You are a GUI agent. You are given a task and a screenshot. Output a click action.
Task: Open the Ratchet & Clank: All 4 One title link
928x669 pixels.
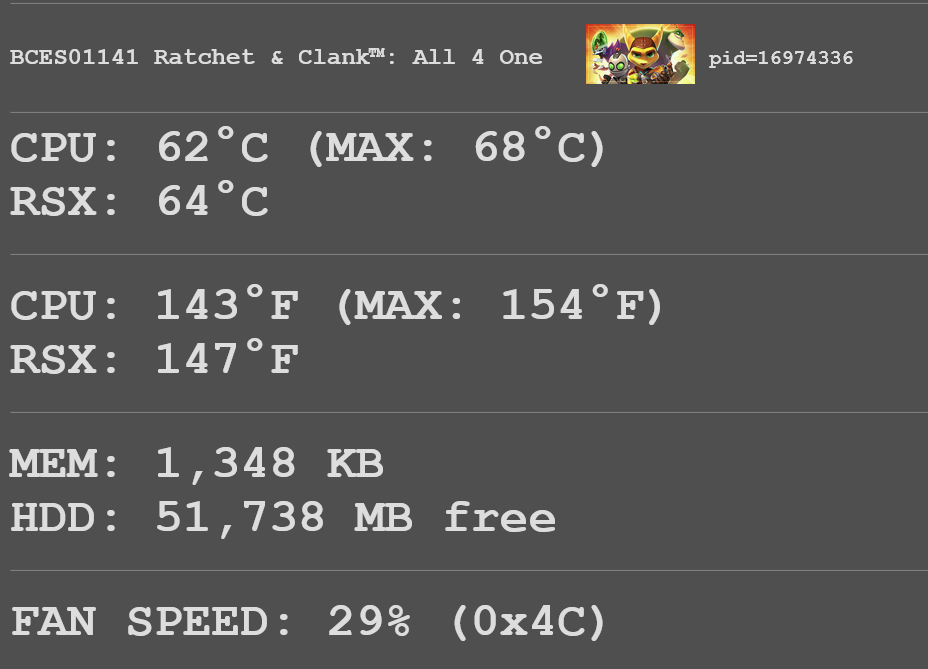pyautogui.click(x=348, y=57)
